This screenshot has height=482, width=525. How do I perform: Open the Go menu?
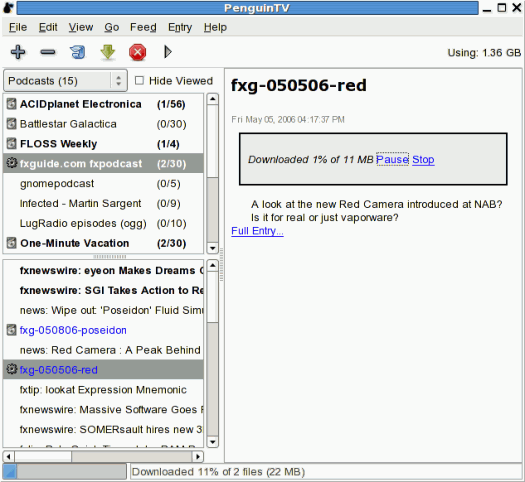[111, 27]
